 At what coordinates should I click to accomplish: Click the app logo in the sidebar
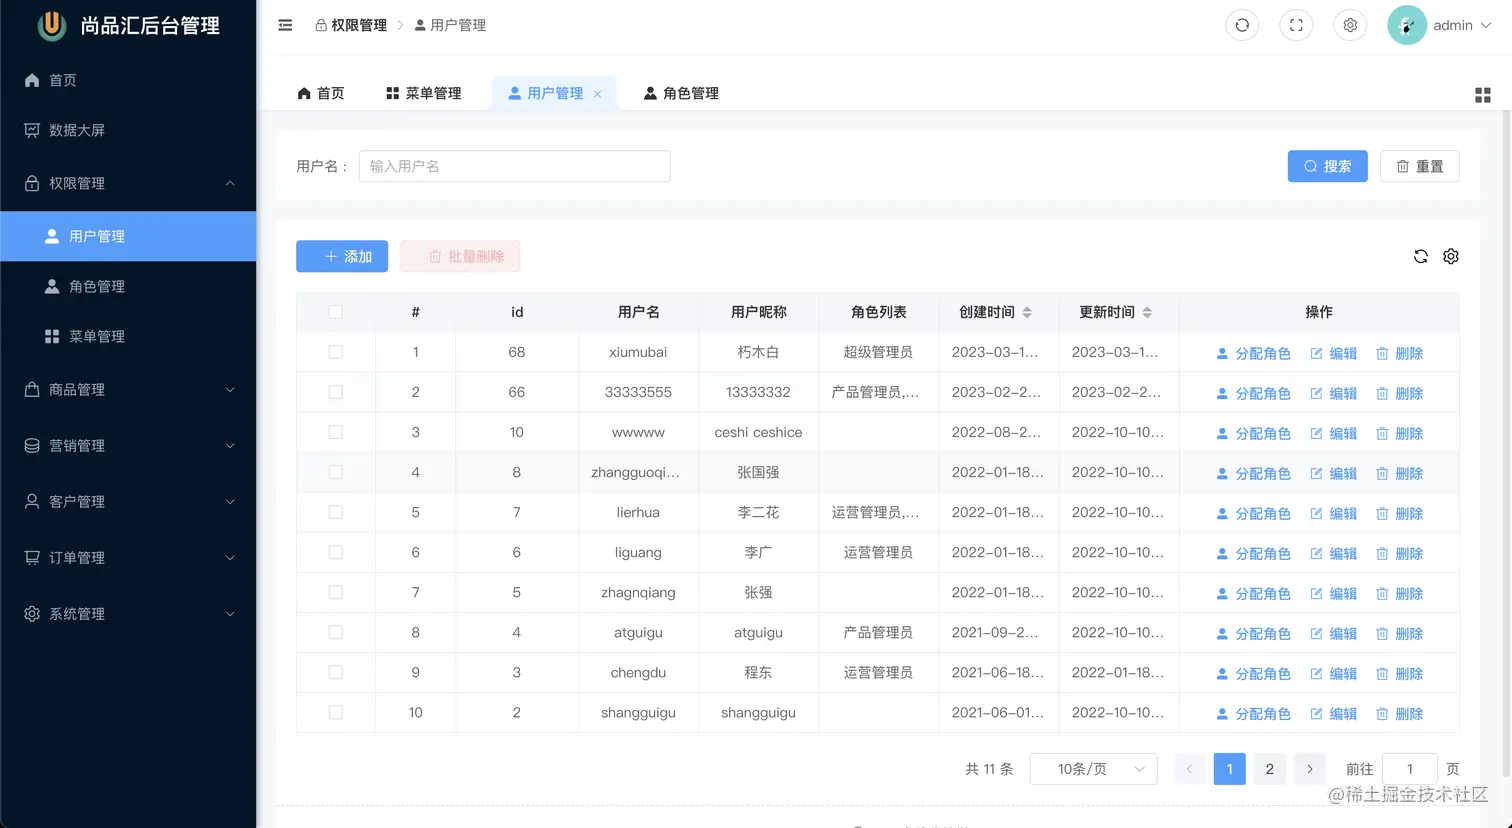(52, 25)
